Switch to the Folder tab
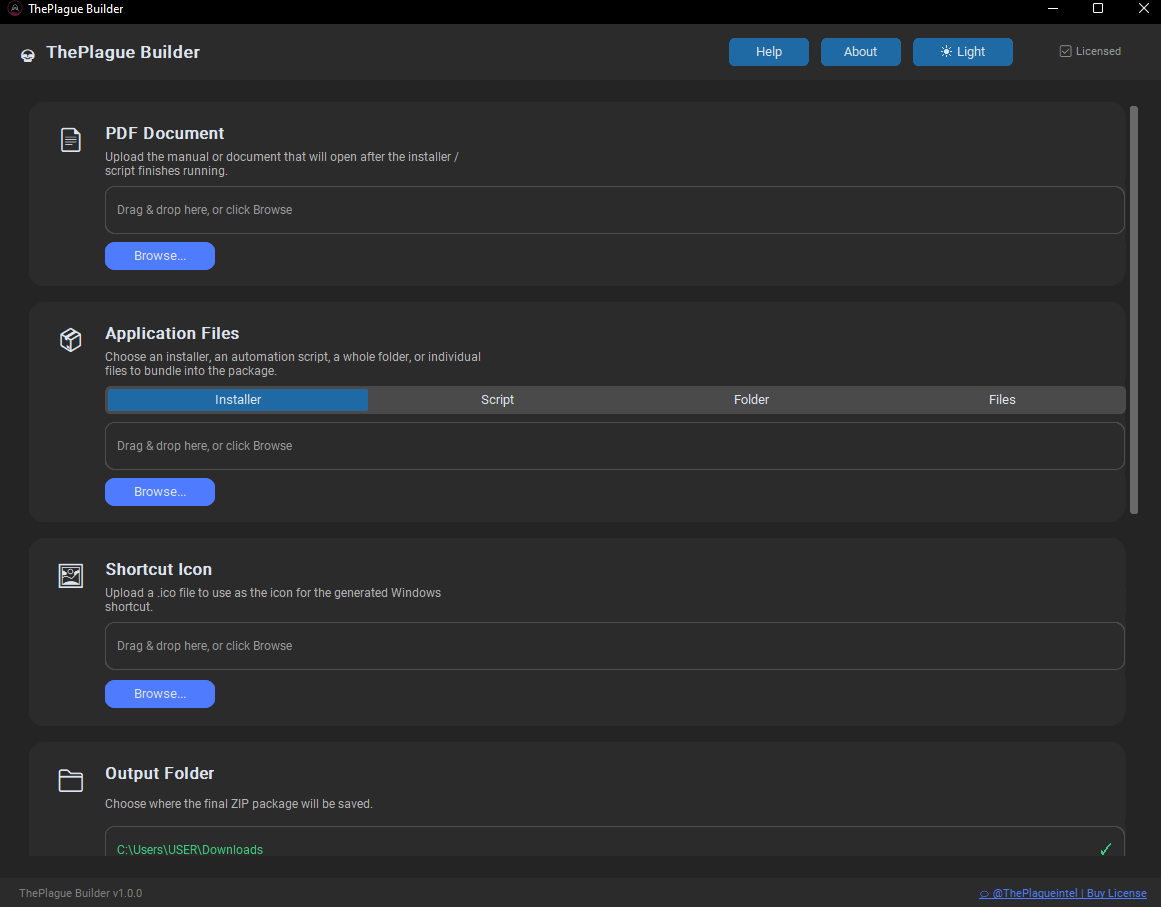 click(x=752, y=400)
